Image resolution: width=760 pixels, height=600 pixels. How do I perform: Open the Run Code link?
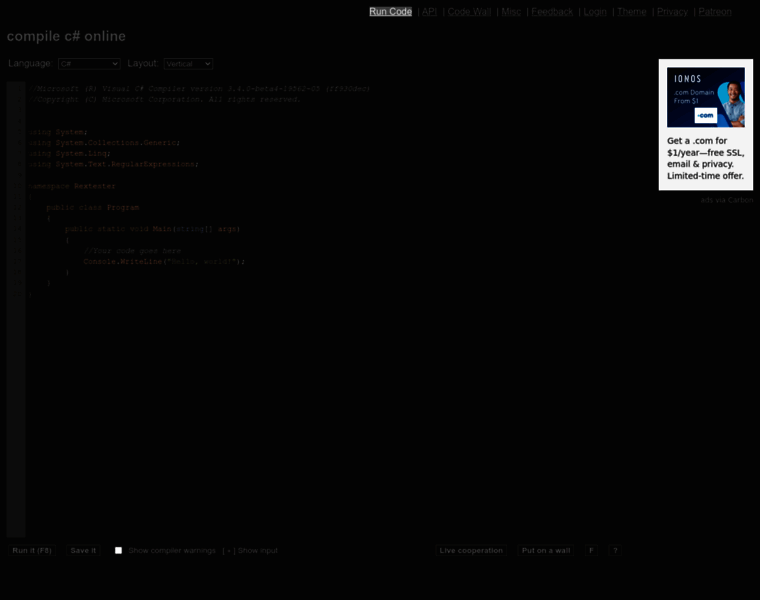pos(390,12)
